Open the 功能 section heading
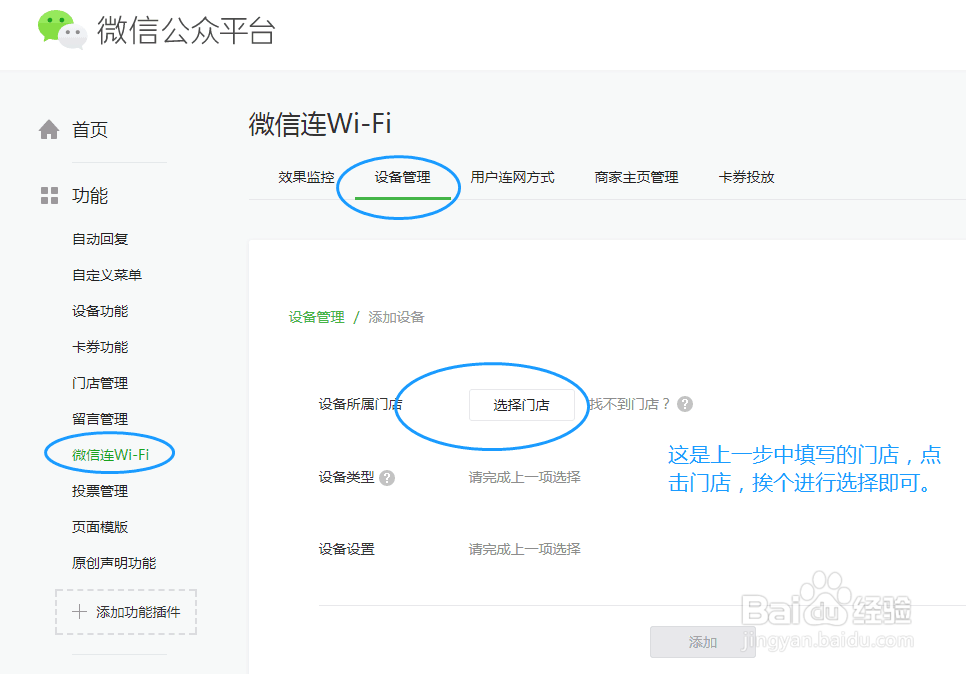The height and width of the screenshot is (674, 966). 90,196
